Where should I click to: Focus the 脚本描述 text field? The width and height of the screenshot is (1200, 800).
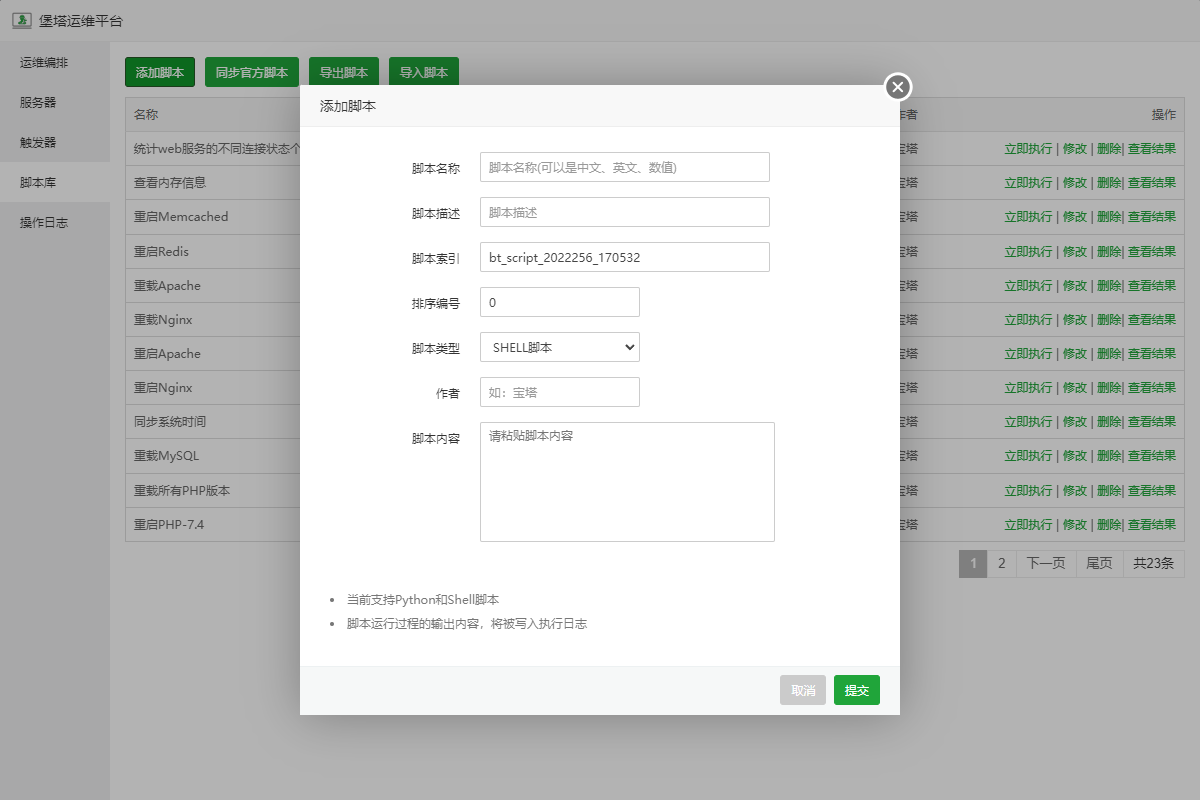[x=624, y=212]
